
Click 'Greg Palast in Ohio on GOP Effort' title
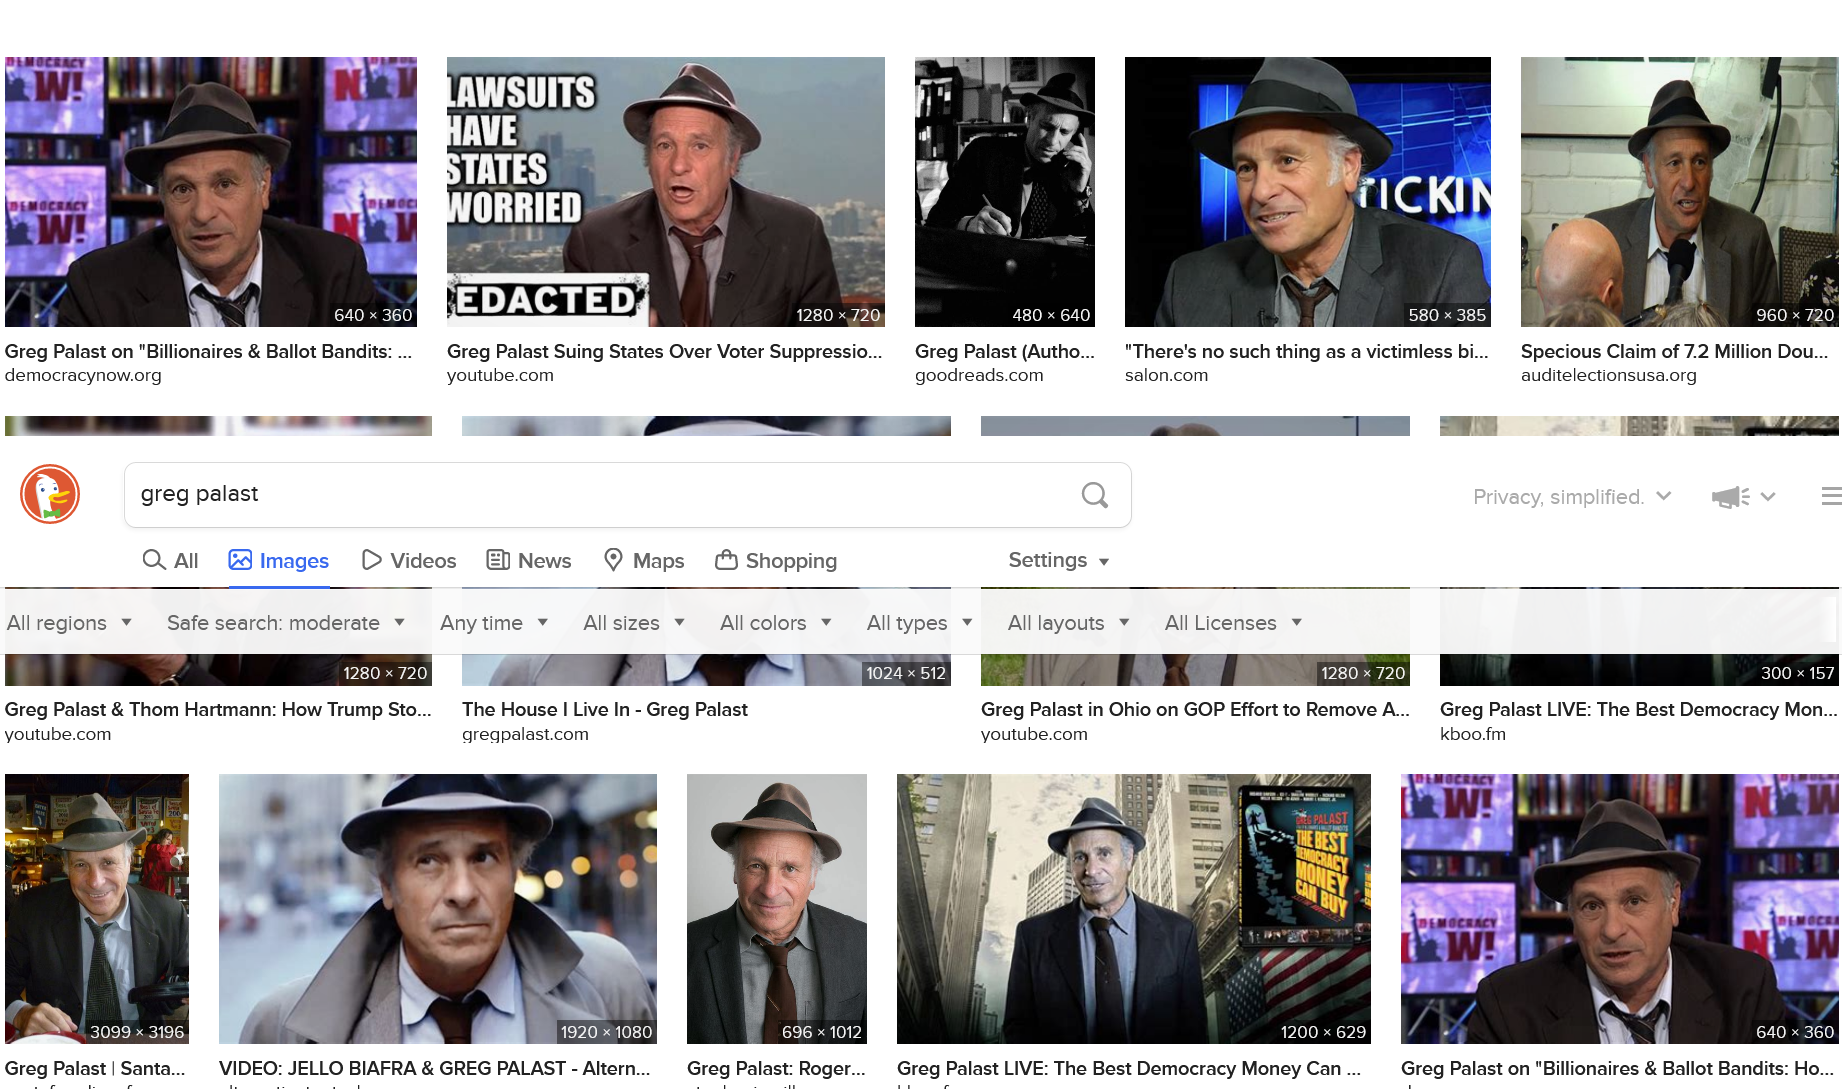(x=1195, y=709)
